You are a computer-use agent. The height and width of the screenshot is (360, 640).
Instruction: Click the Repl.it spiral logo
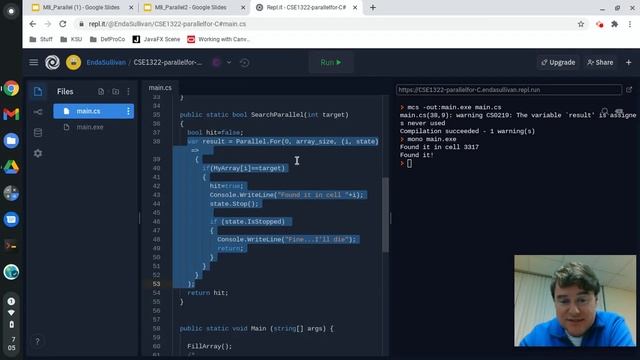coord(52,62)
